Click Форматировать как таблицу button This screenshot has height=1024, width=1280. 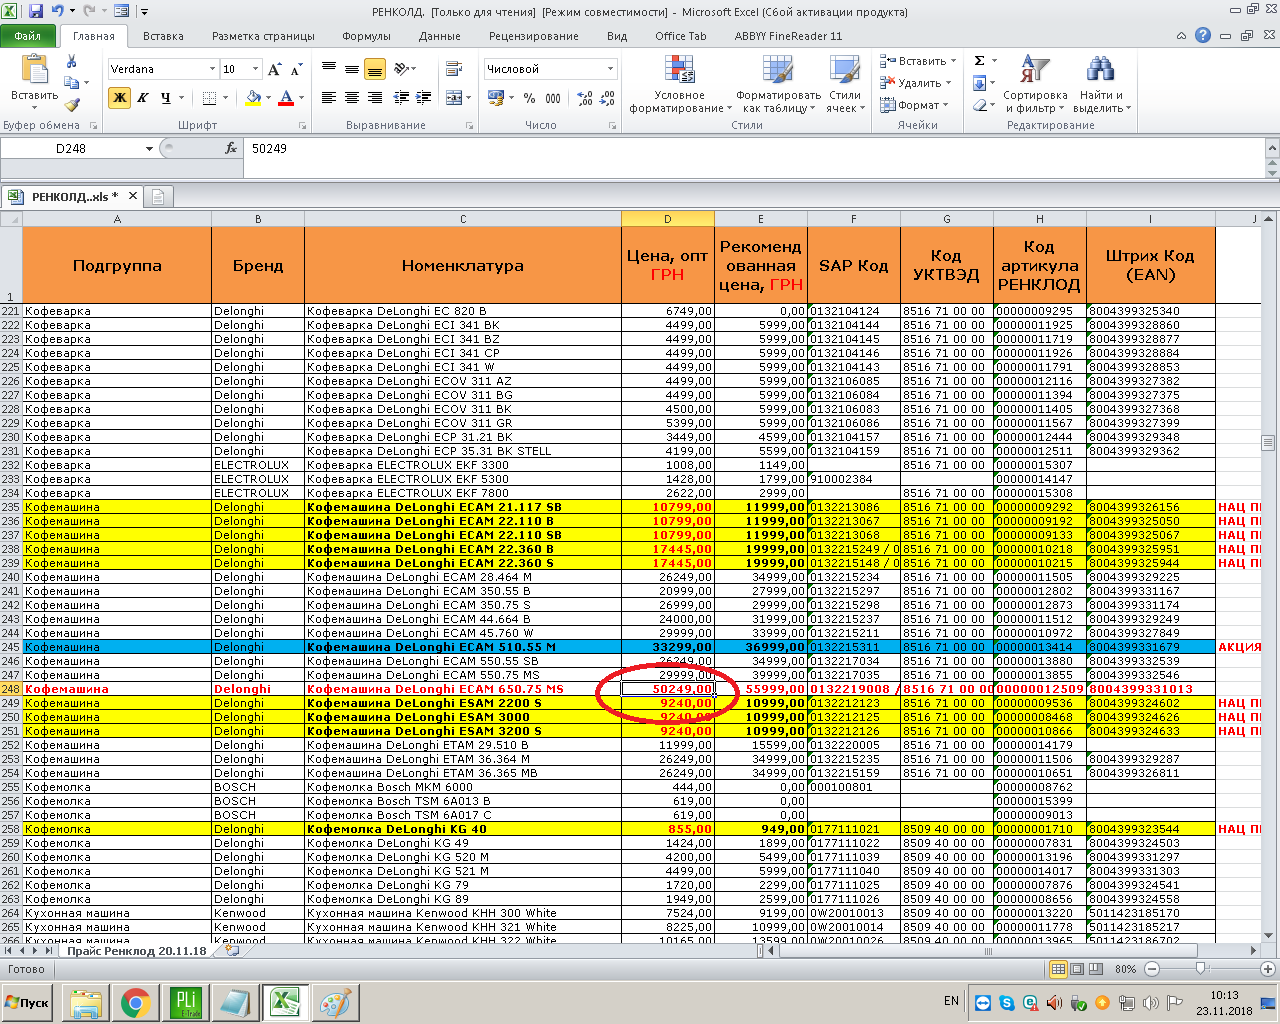click(x=778, y=85)
